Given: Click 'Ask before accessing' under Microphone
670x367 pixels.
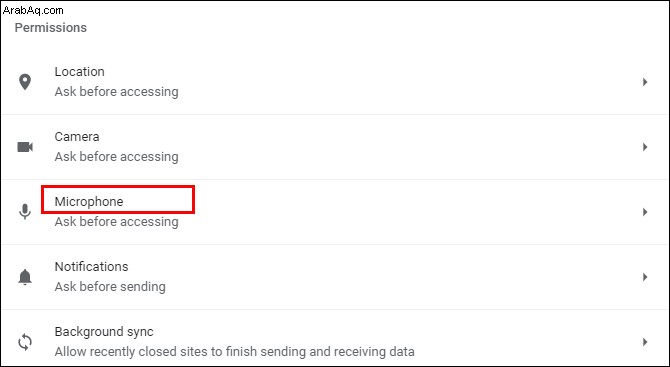Looking at the screenshot, I should pyautogui.click(x=116, y=222).
